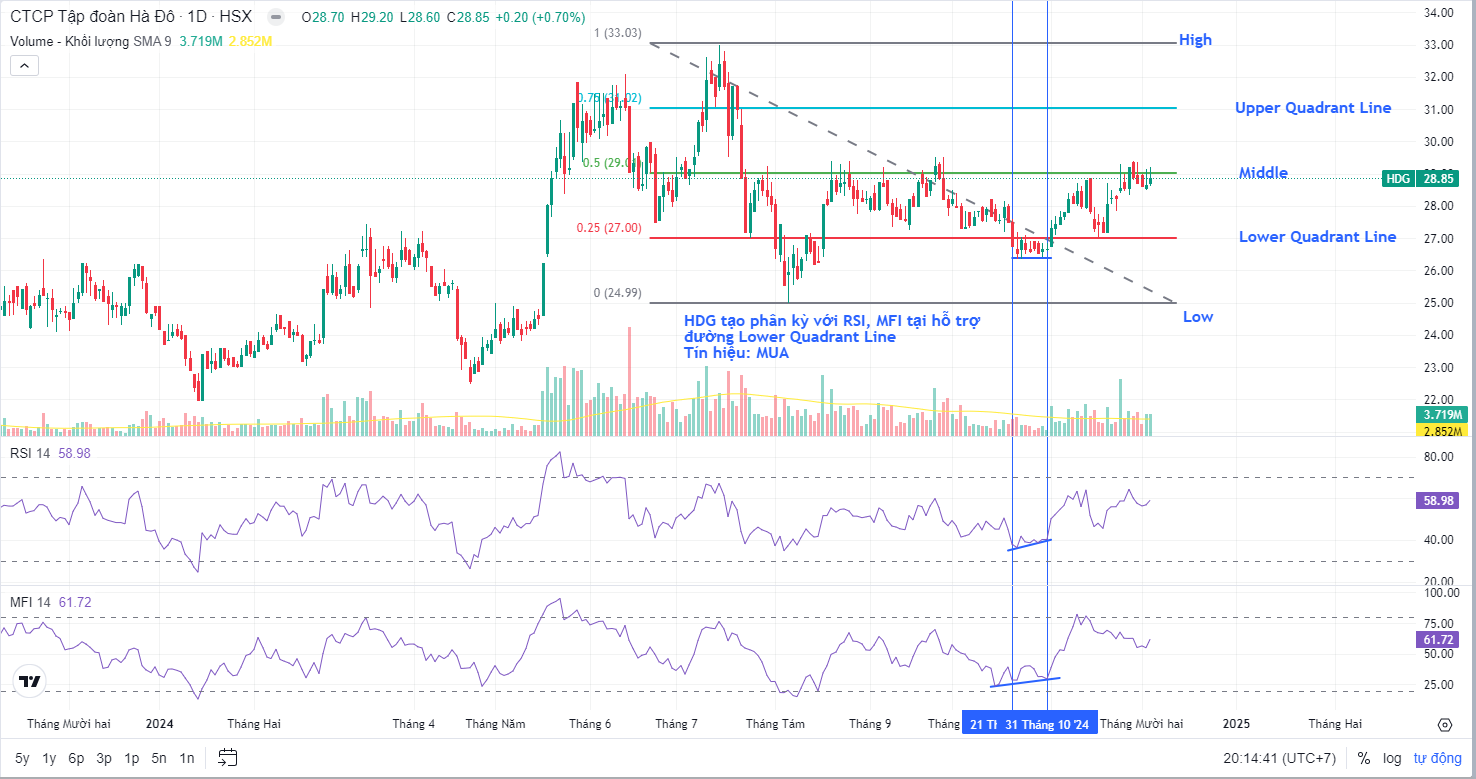The height and width of the screenshot is (779, 1476).
Task: Click the '2024' time axis label
Action: point(159,724)
